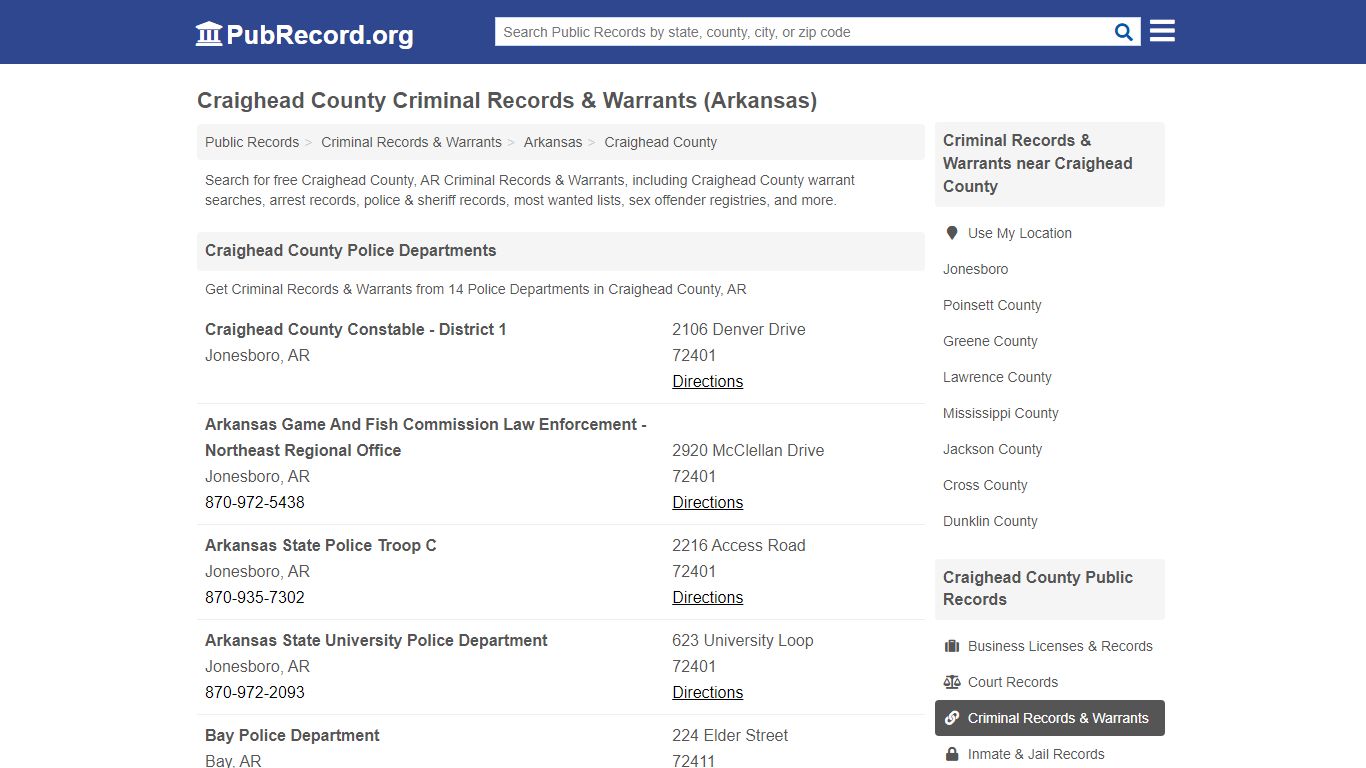The height and width of the screenshot is (768, 1366).
Task: Get Directions to 623 University Loop
Action: pyautogui.click(x=707, y=692)
